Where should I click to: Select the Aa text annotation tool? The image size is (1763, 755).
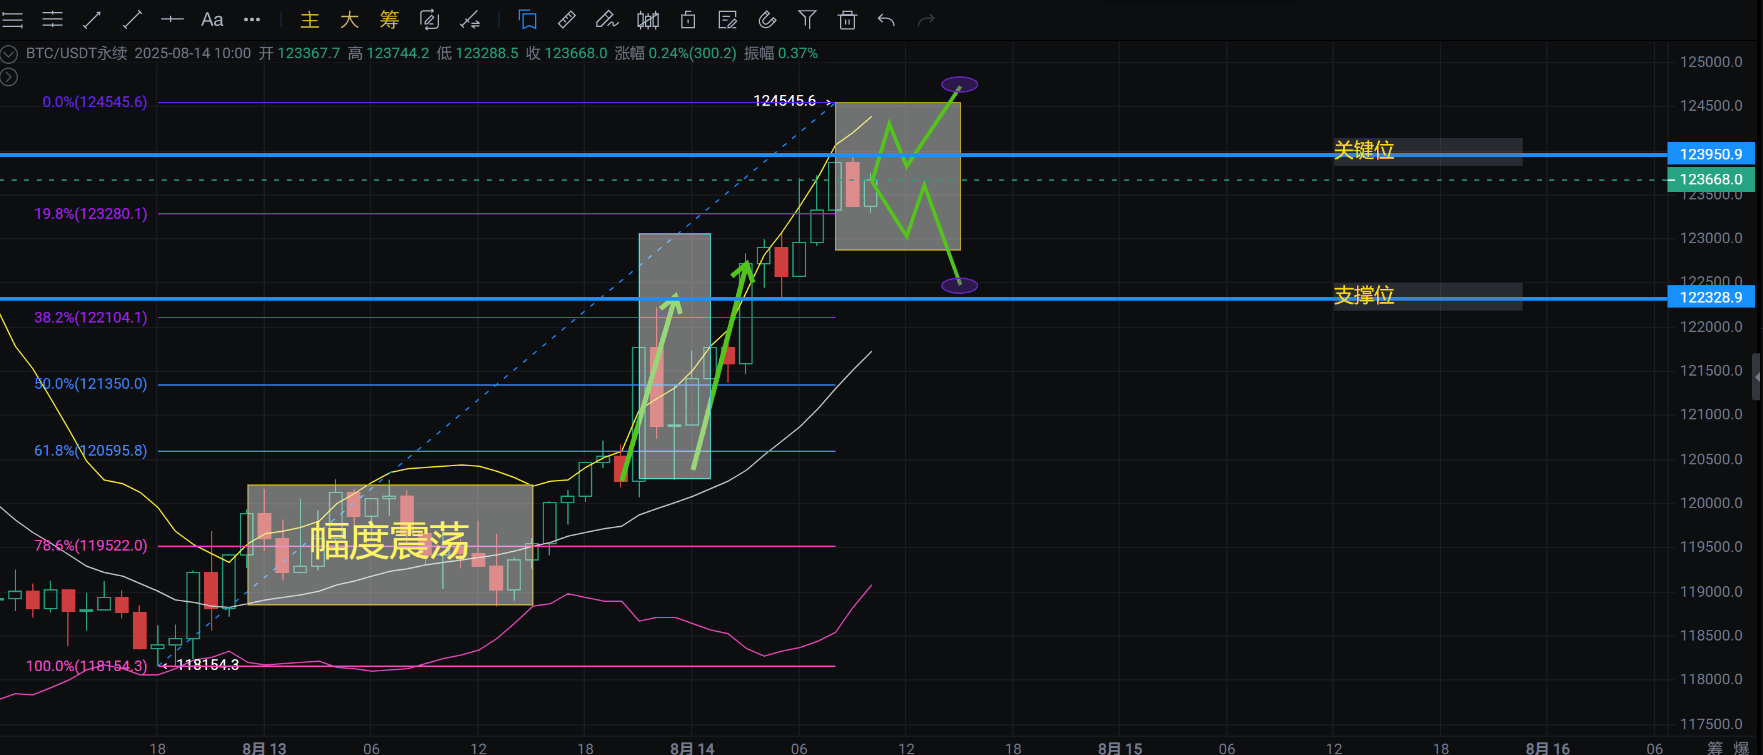(212, 19)
